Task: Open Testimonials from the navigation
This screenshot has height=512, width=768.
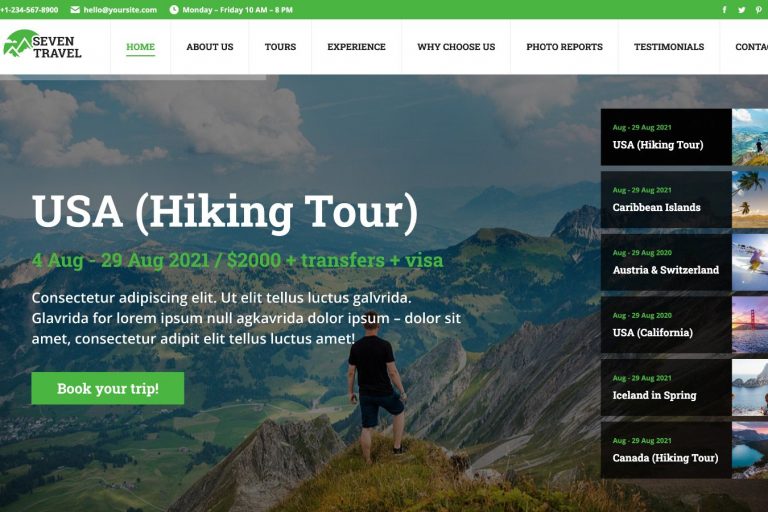Action: point(669,47)
